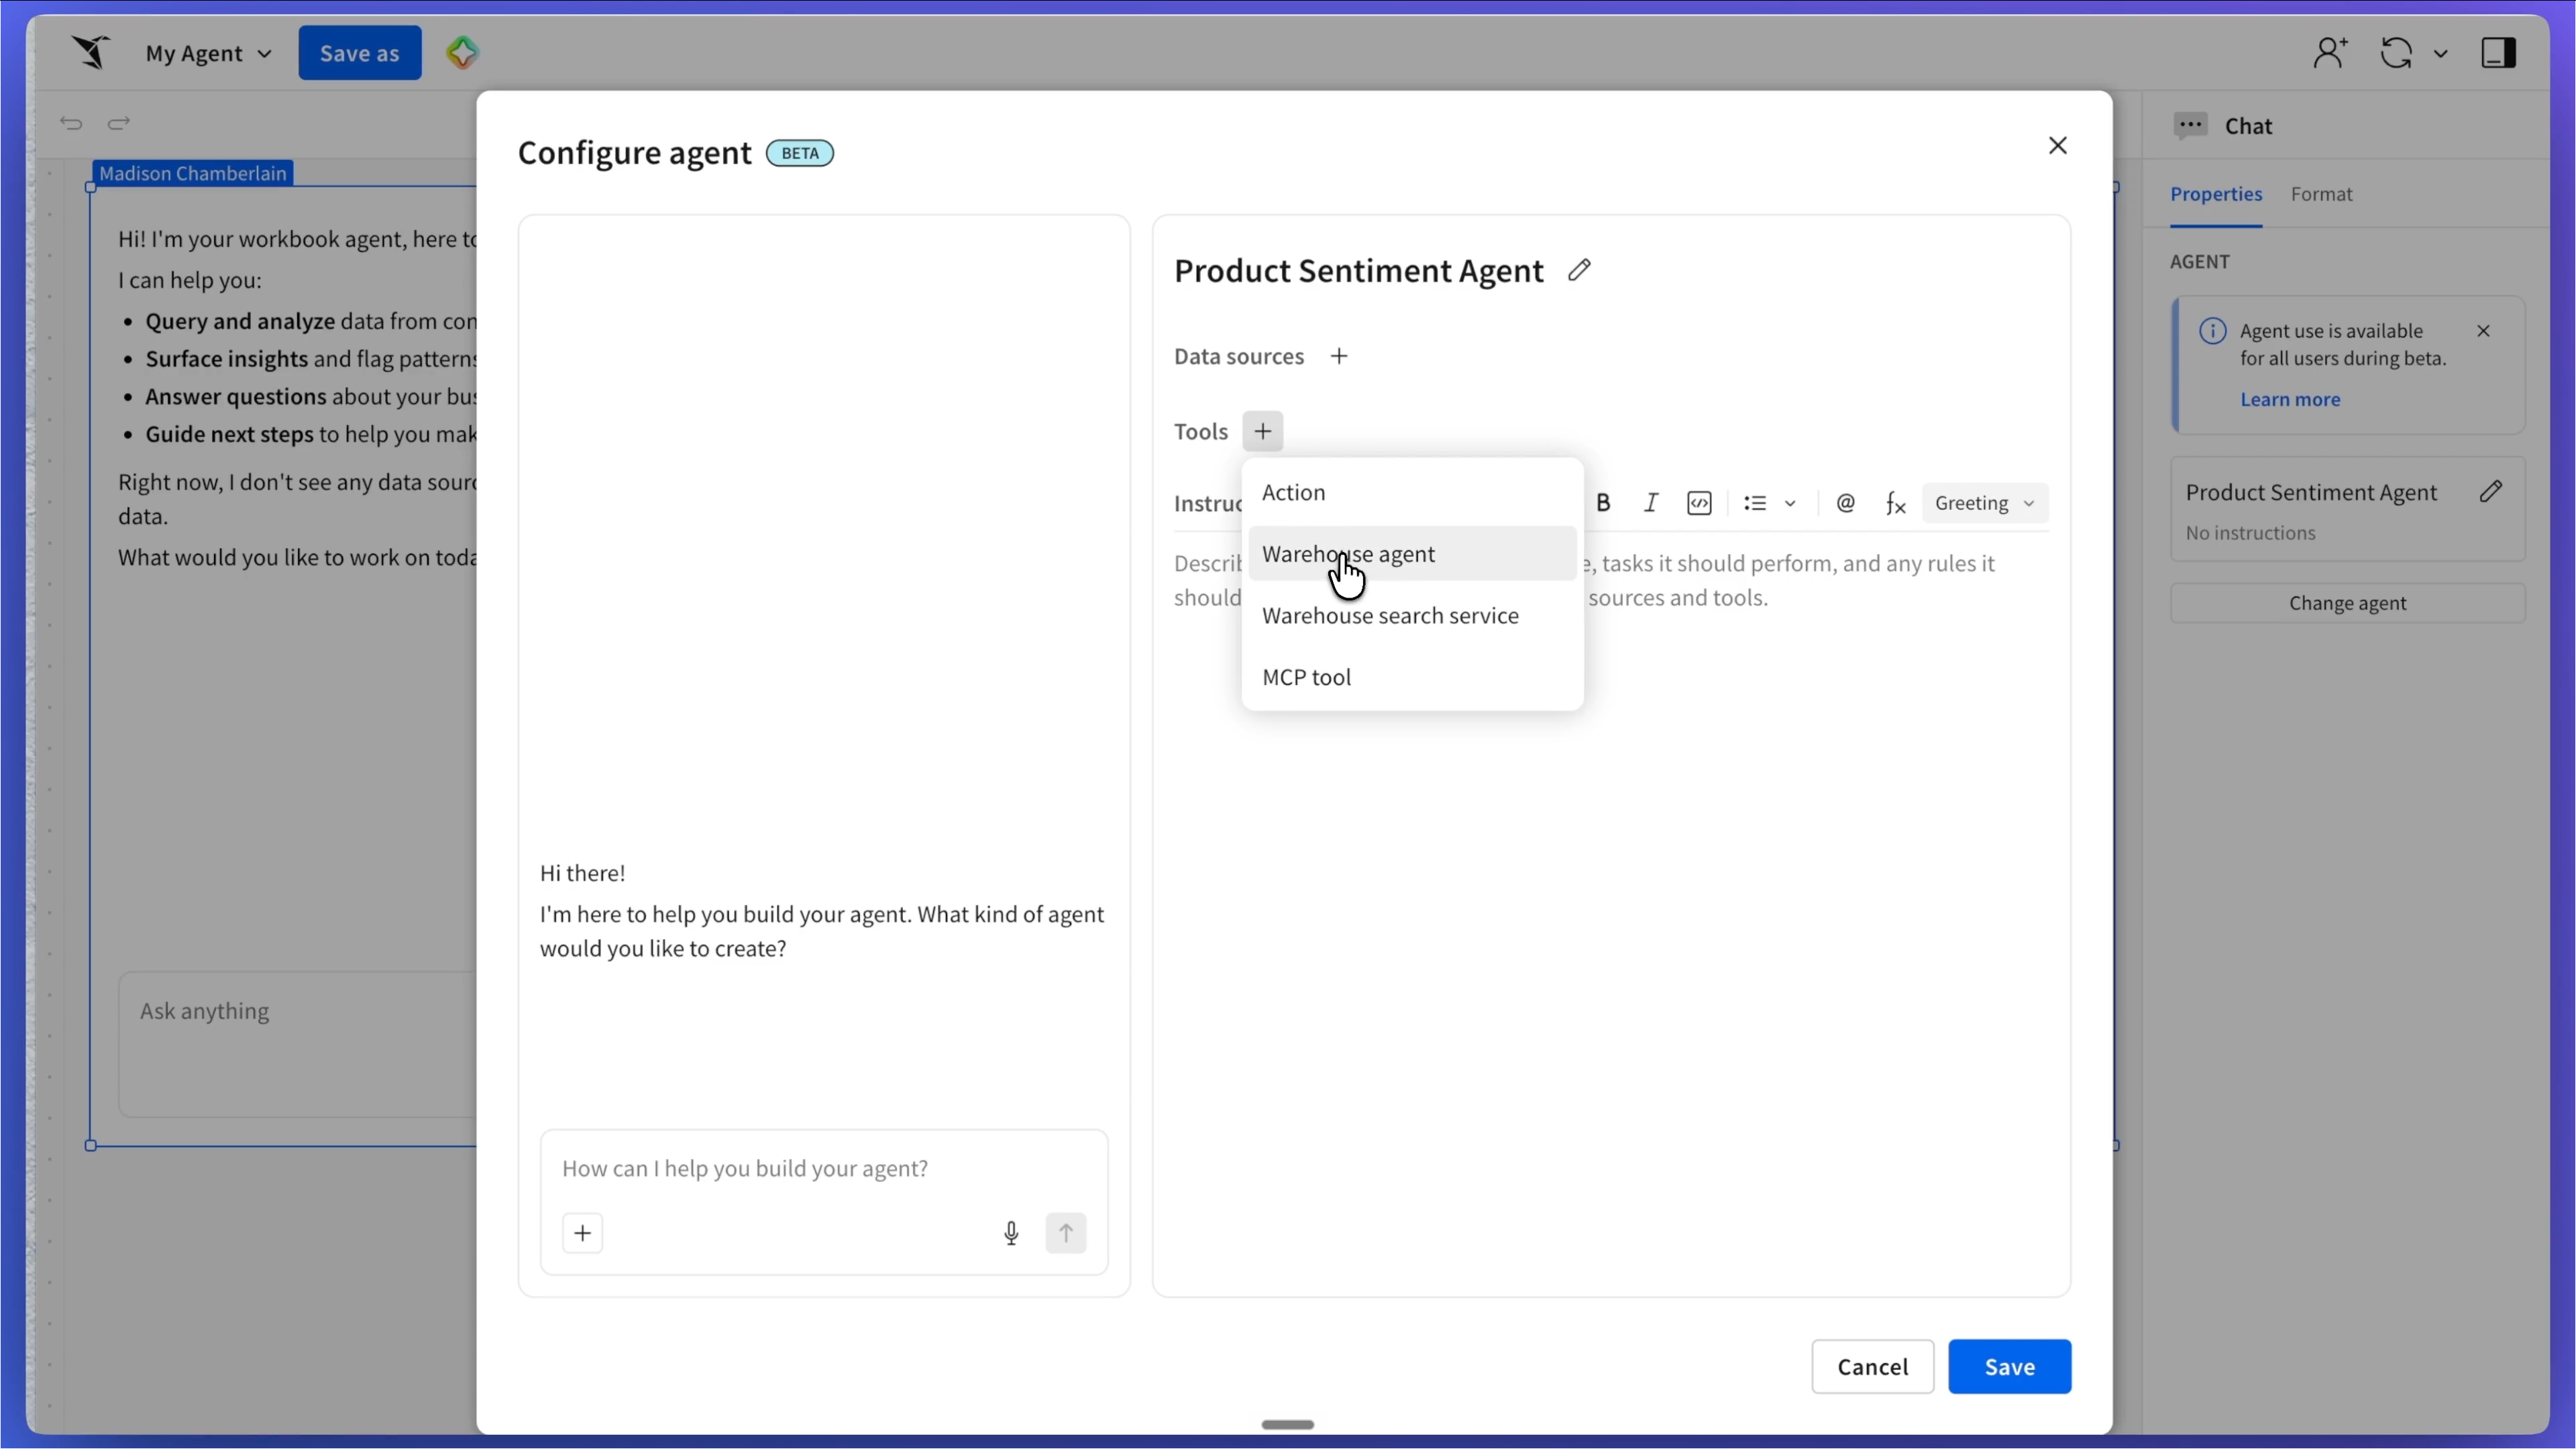Click the Save as button
The height and width of the screenshot is (1449, 2576).
[360, 53]
